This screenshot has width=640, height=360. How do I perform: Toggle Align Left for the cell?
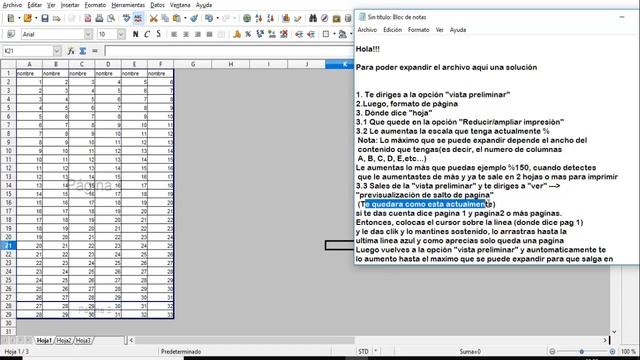[x=174, y=34]
